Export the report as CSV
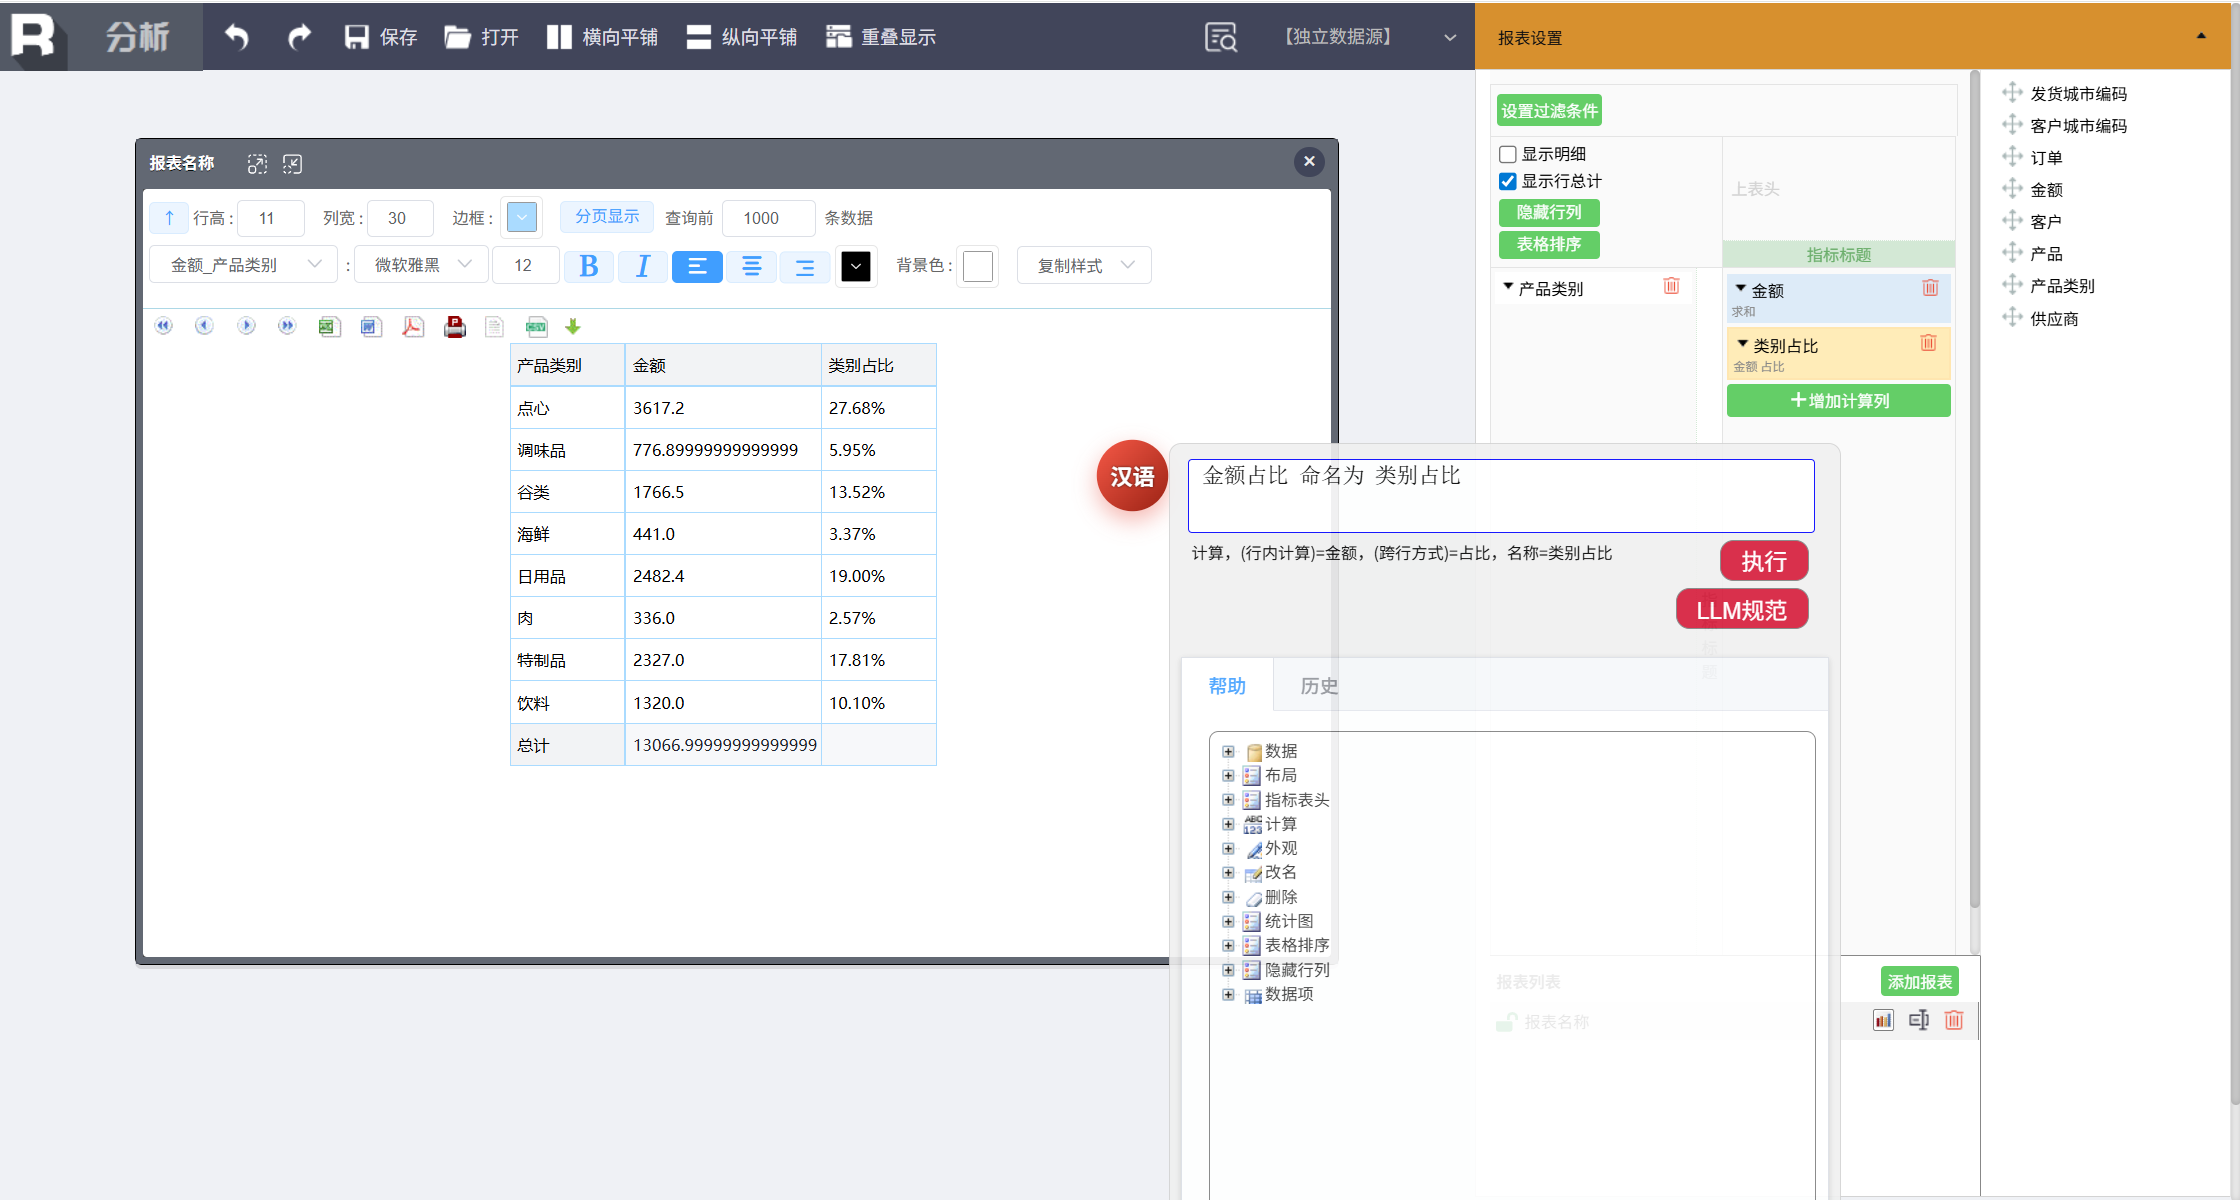Viewport: 2240px width, 1200px height. [x=536, y=327]
